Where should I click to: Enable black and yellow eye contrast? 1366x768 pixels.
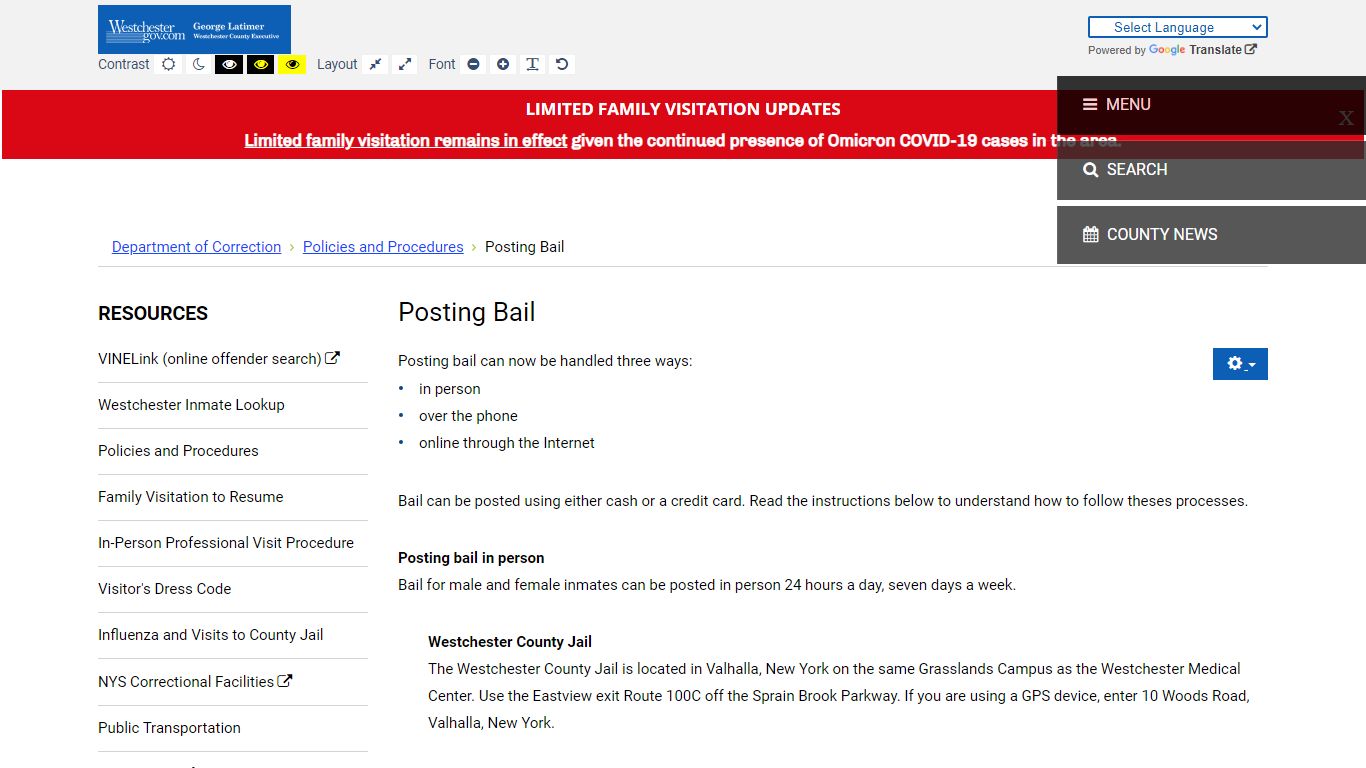[x=261, y=64]
